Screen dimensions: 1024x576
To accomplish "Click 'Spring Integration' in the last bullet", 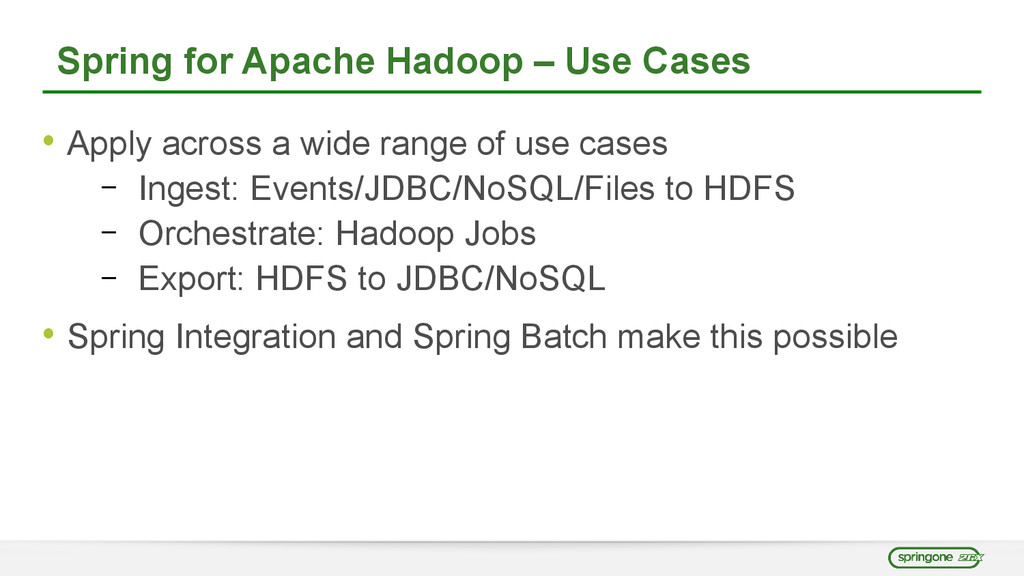I will (202, 337).
